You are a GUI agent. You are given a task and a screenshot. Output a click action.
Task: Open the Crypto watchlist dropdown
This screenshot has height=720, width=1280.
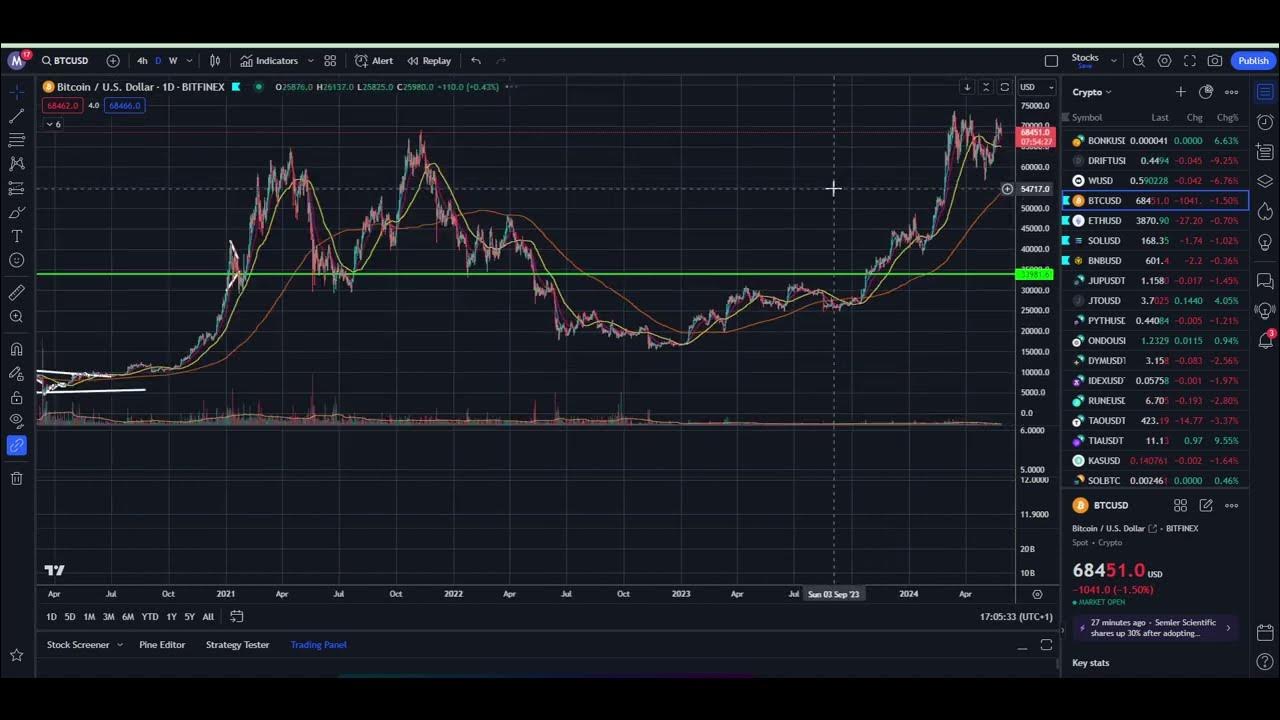pos(1092,92)
